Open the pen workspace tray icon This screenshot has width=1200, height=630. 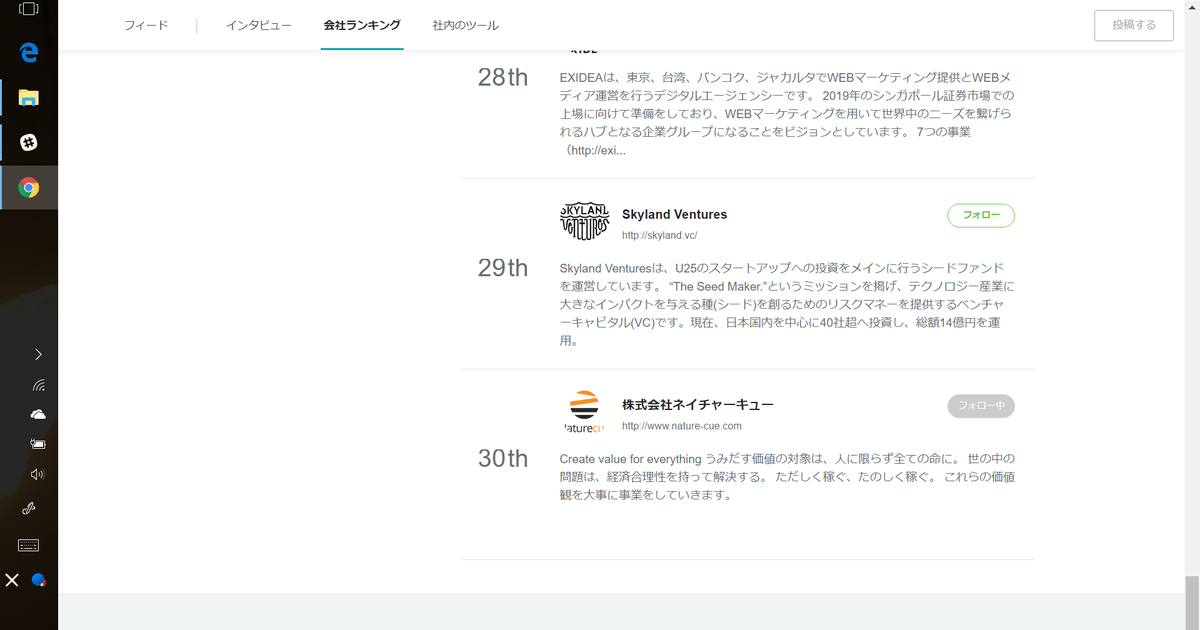click(29, 508)
